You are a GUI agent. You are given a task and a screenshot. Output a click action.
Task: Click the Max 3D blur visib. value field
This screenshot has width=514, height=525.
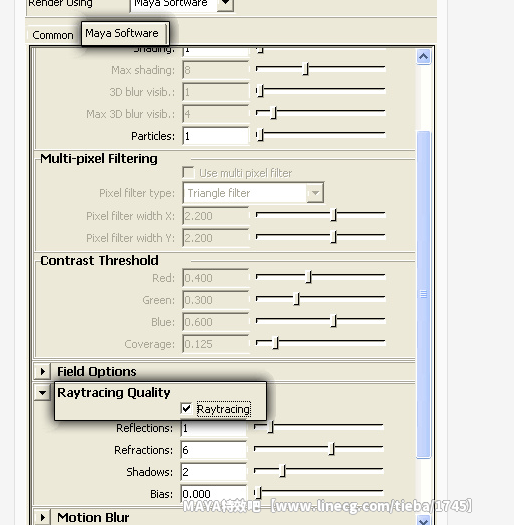coord(216,114)
